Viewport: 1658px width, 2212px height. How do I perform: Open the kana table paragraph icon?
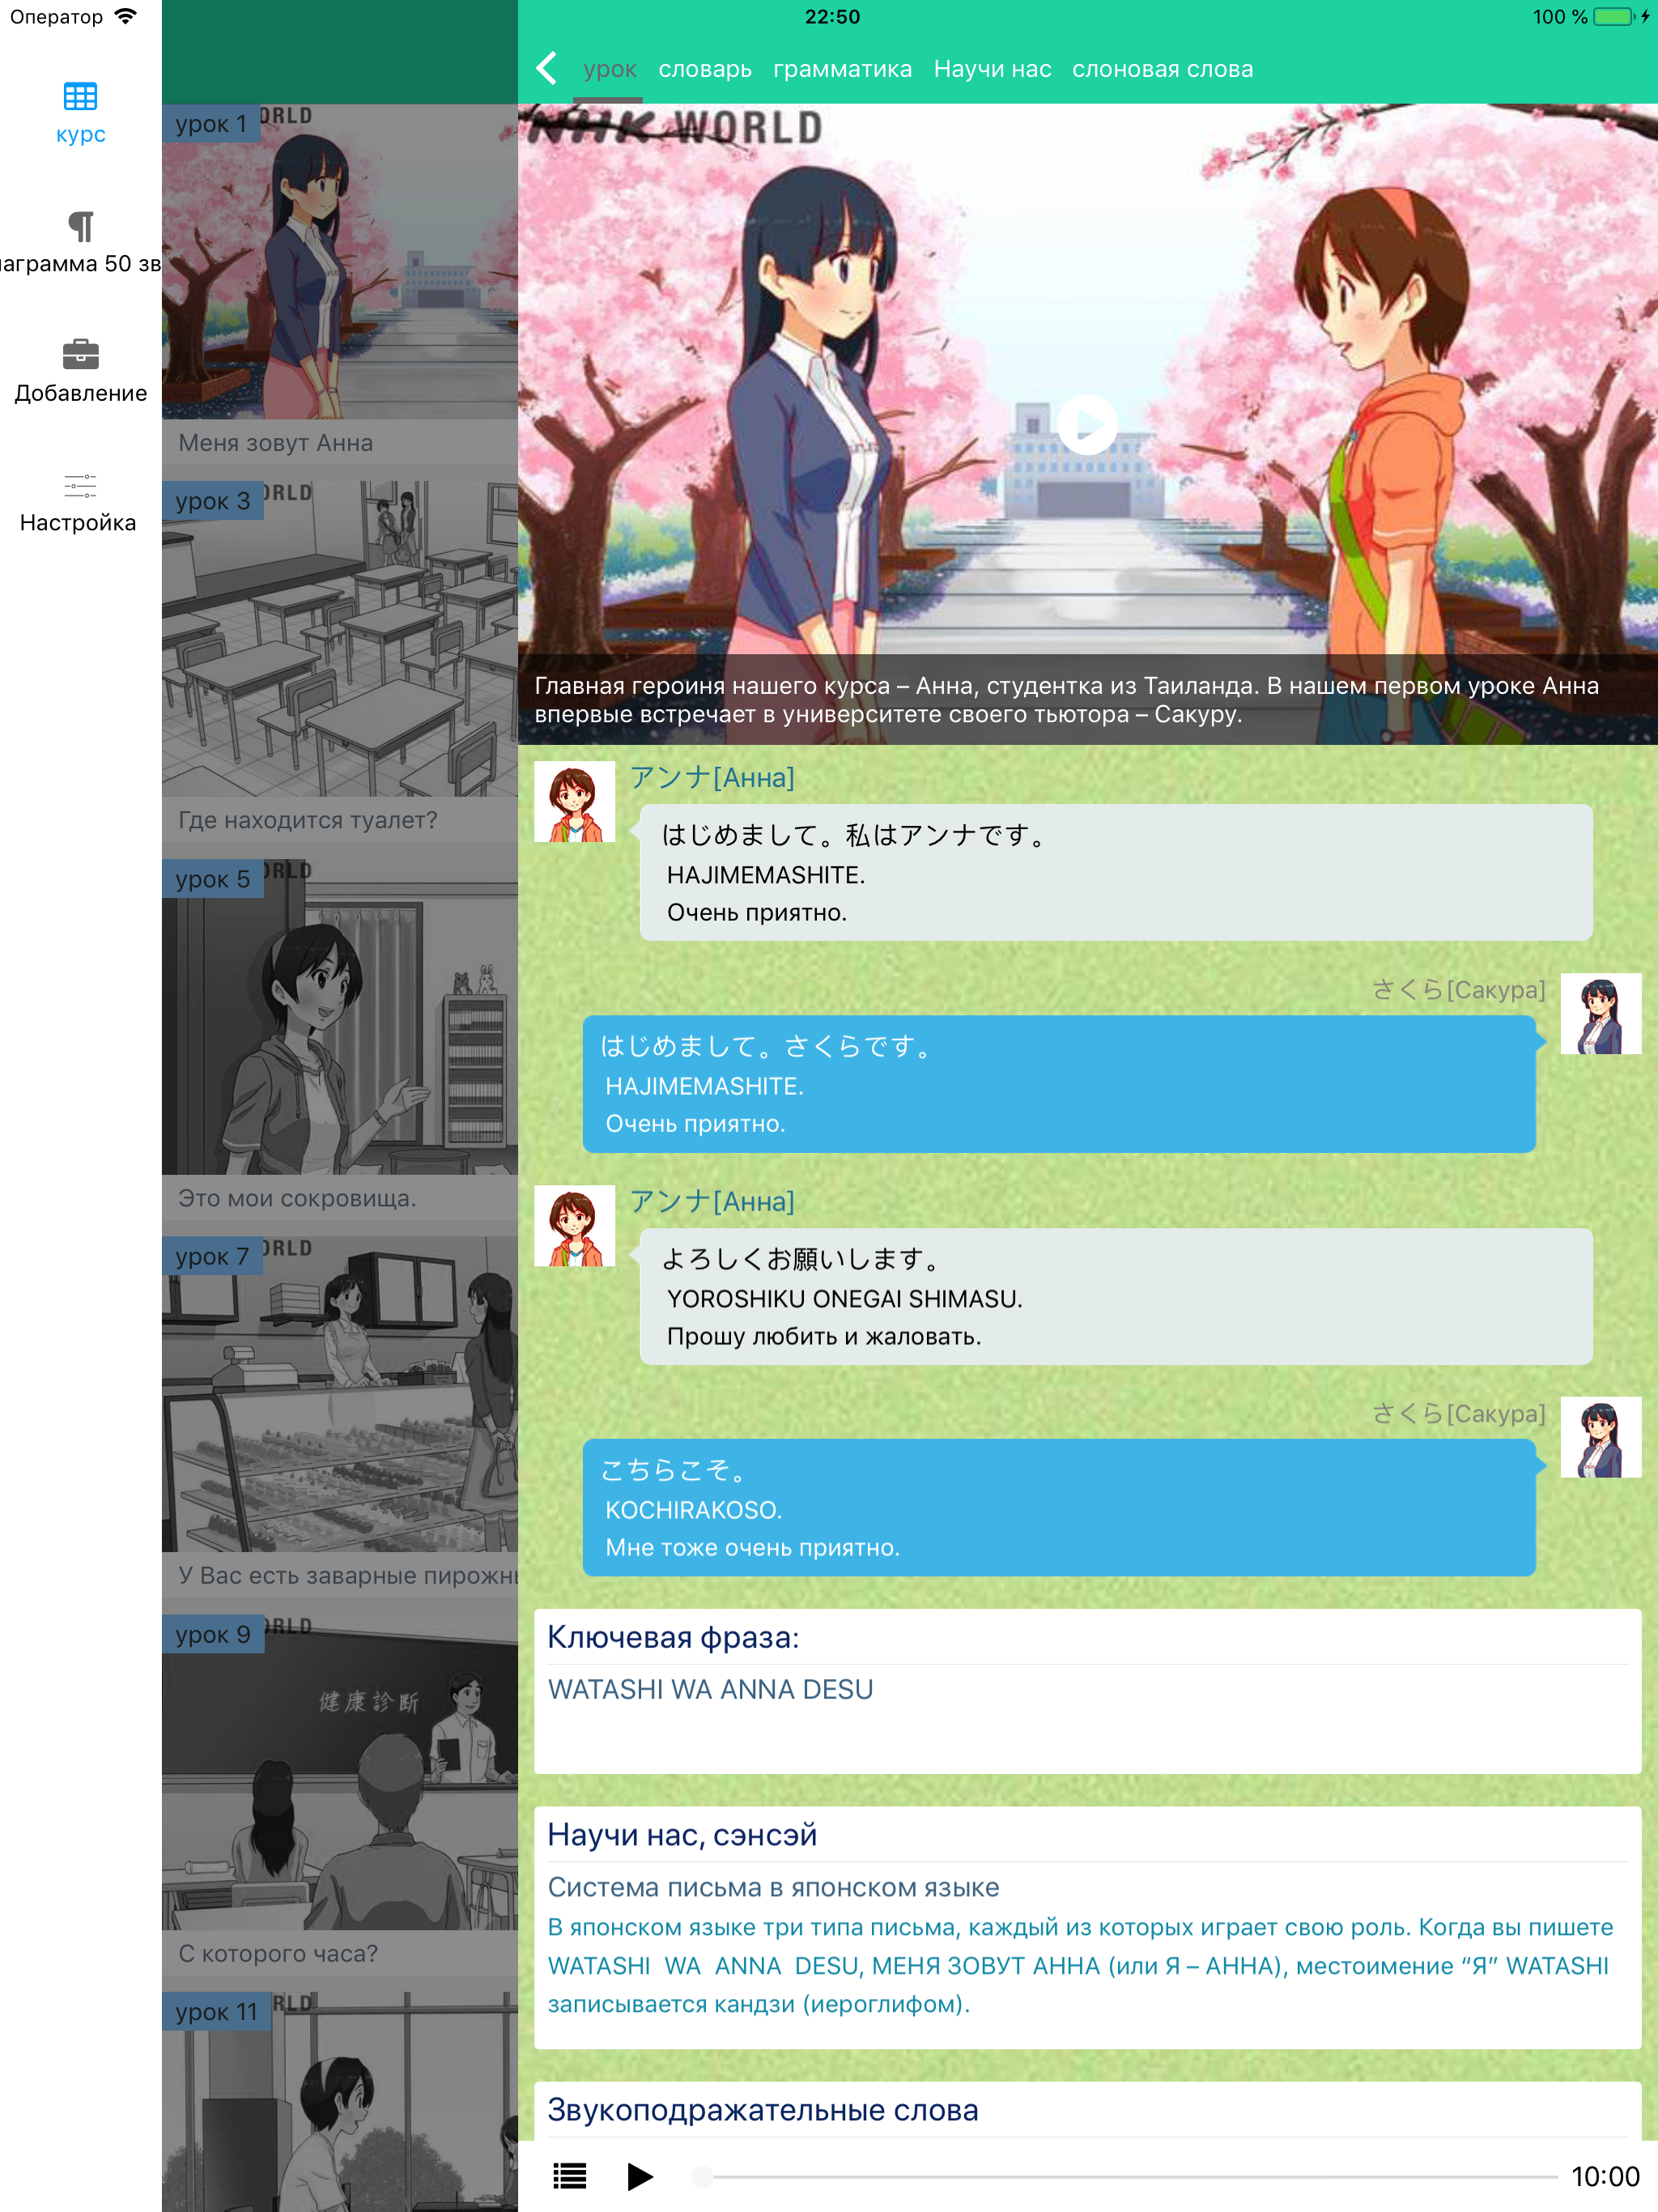[x=80, y=227]
